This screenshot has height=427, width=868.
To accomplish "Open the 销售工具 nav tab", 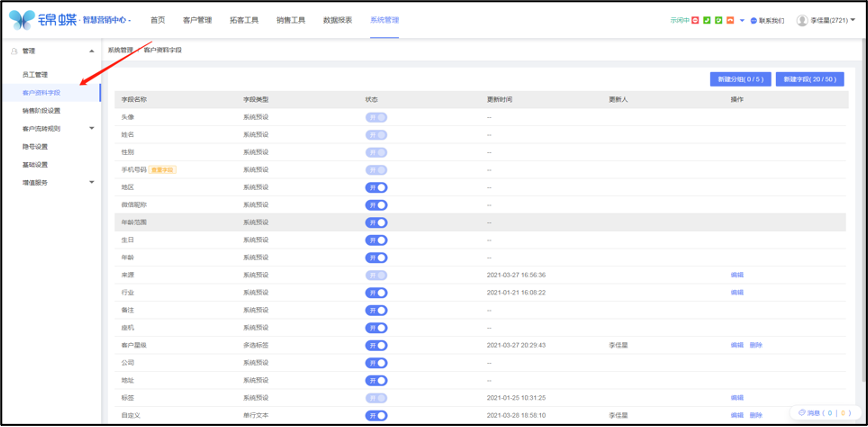I will point(291,20).
